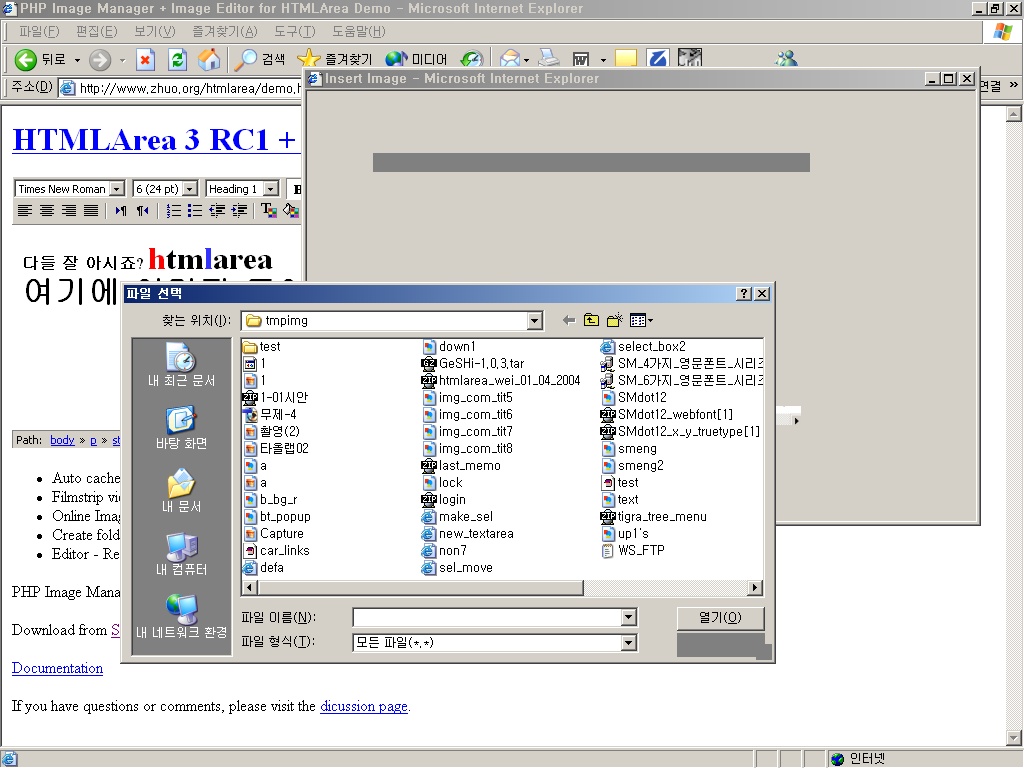Insert ordered list in HTMLArea toolbar
The image size is (1024, 768).
[x=173, y=210]
